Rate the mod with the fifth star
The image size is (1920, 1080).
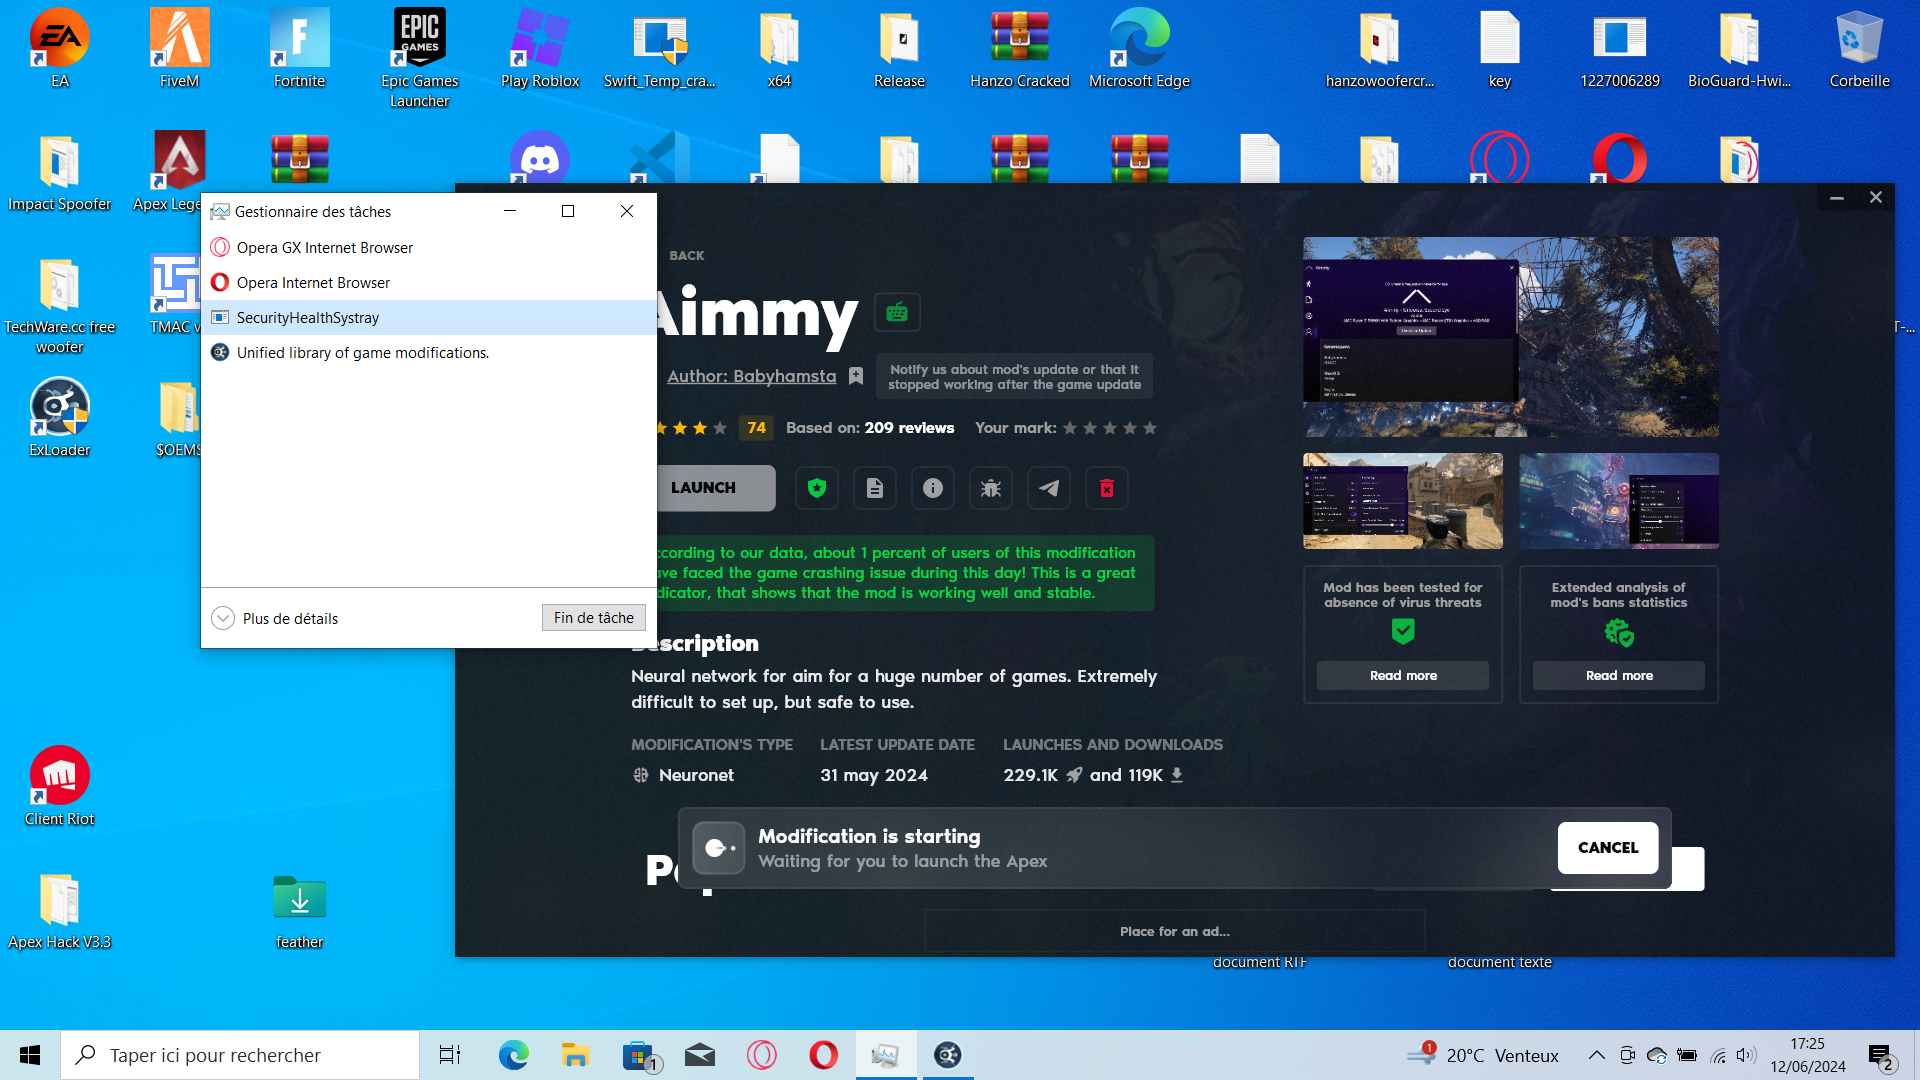coord(1150,428)
